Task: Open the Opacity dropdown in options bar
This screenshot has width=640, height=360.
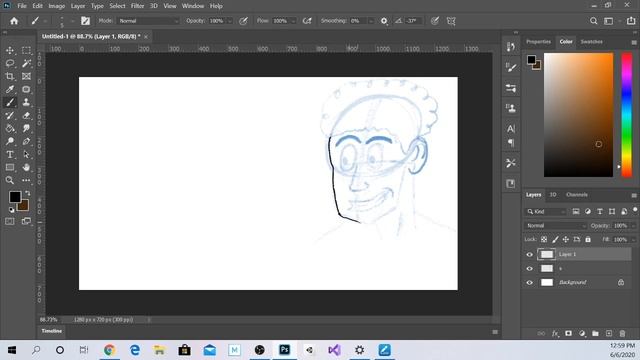Action: pyautogui.click(x=230, y=21)
